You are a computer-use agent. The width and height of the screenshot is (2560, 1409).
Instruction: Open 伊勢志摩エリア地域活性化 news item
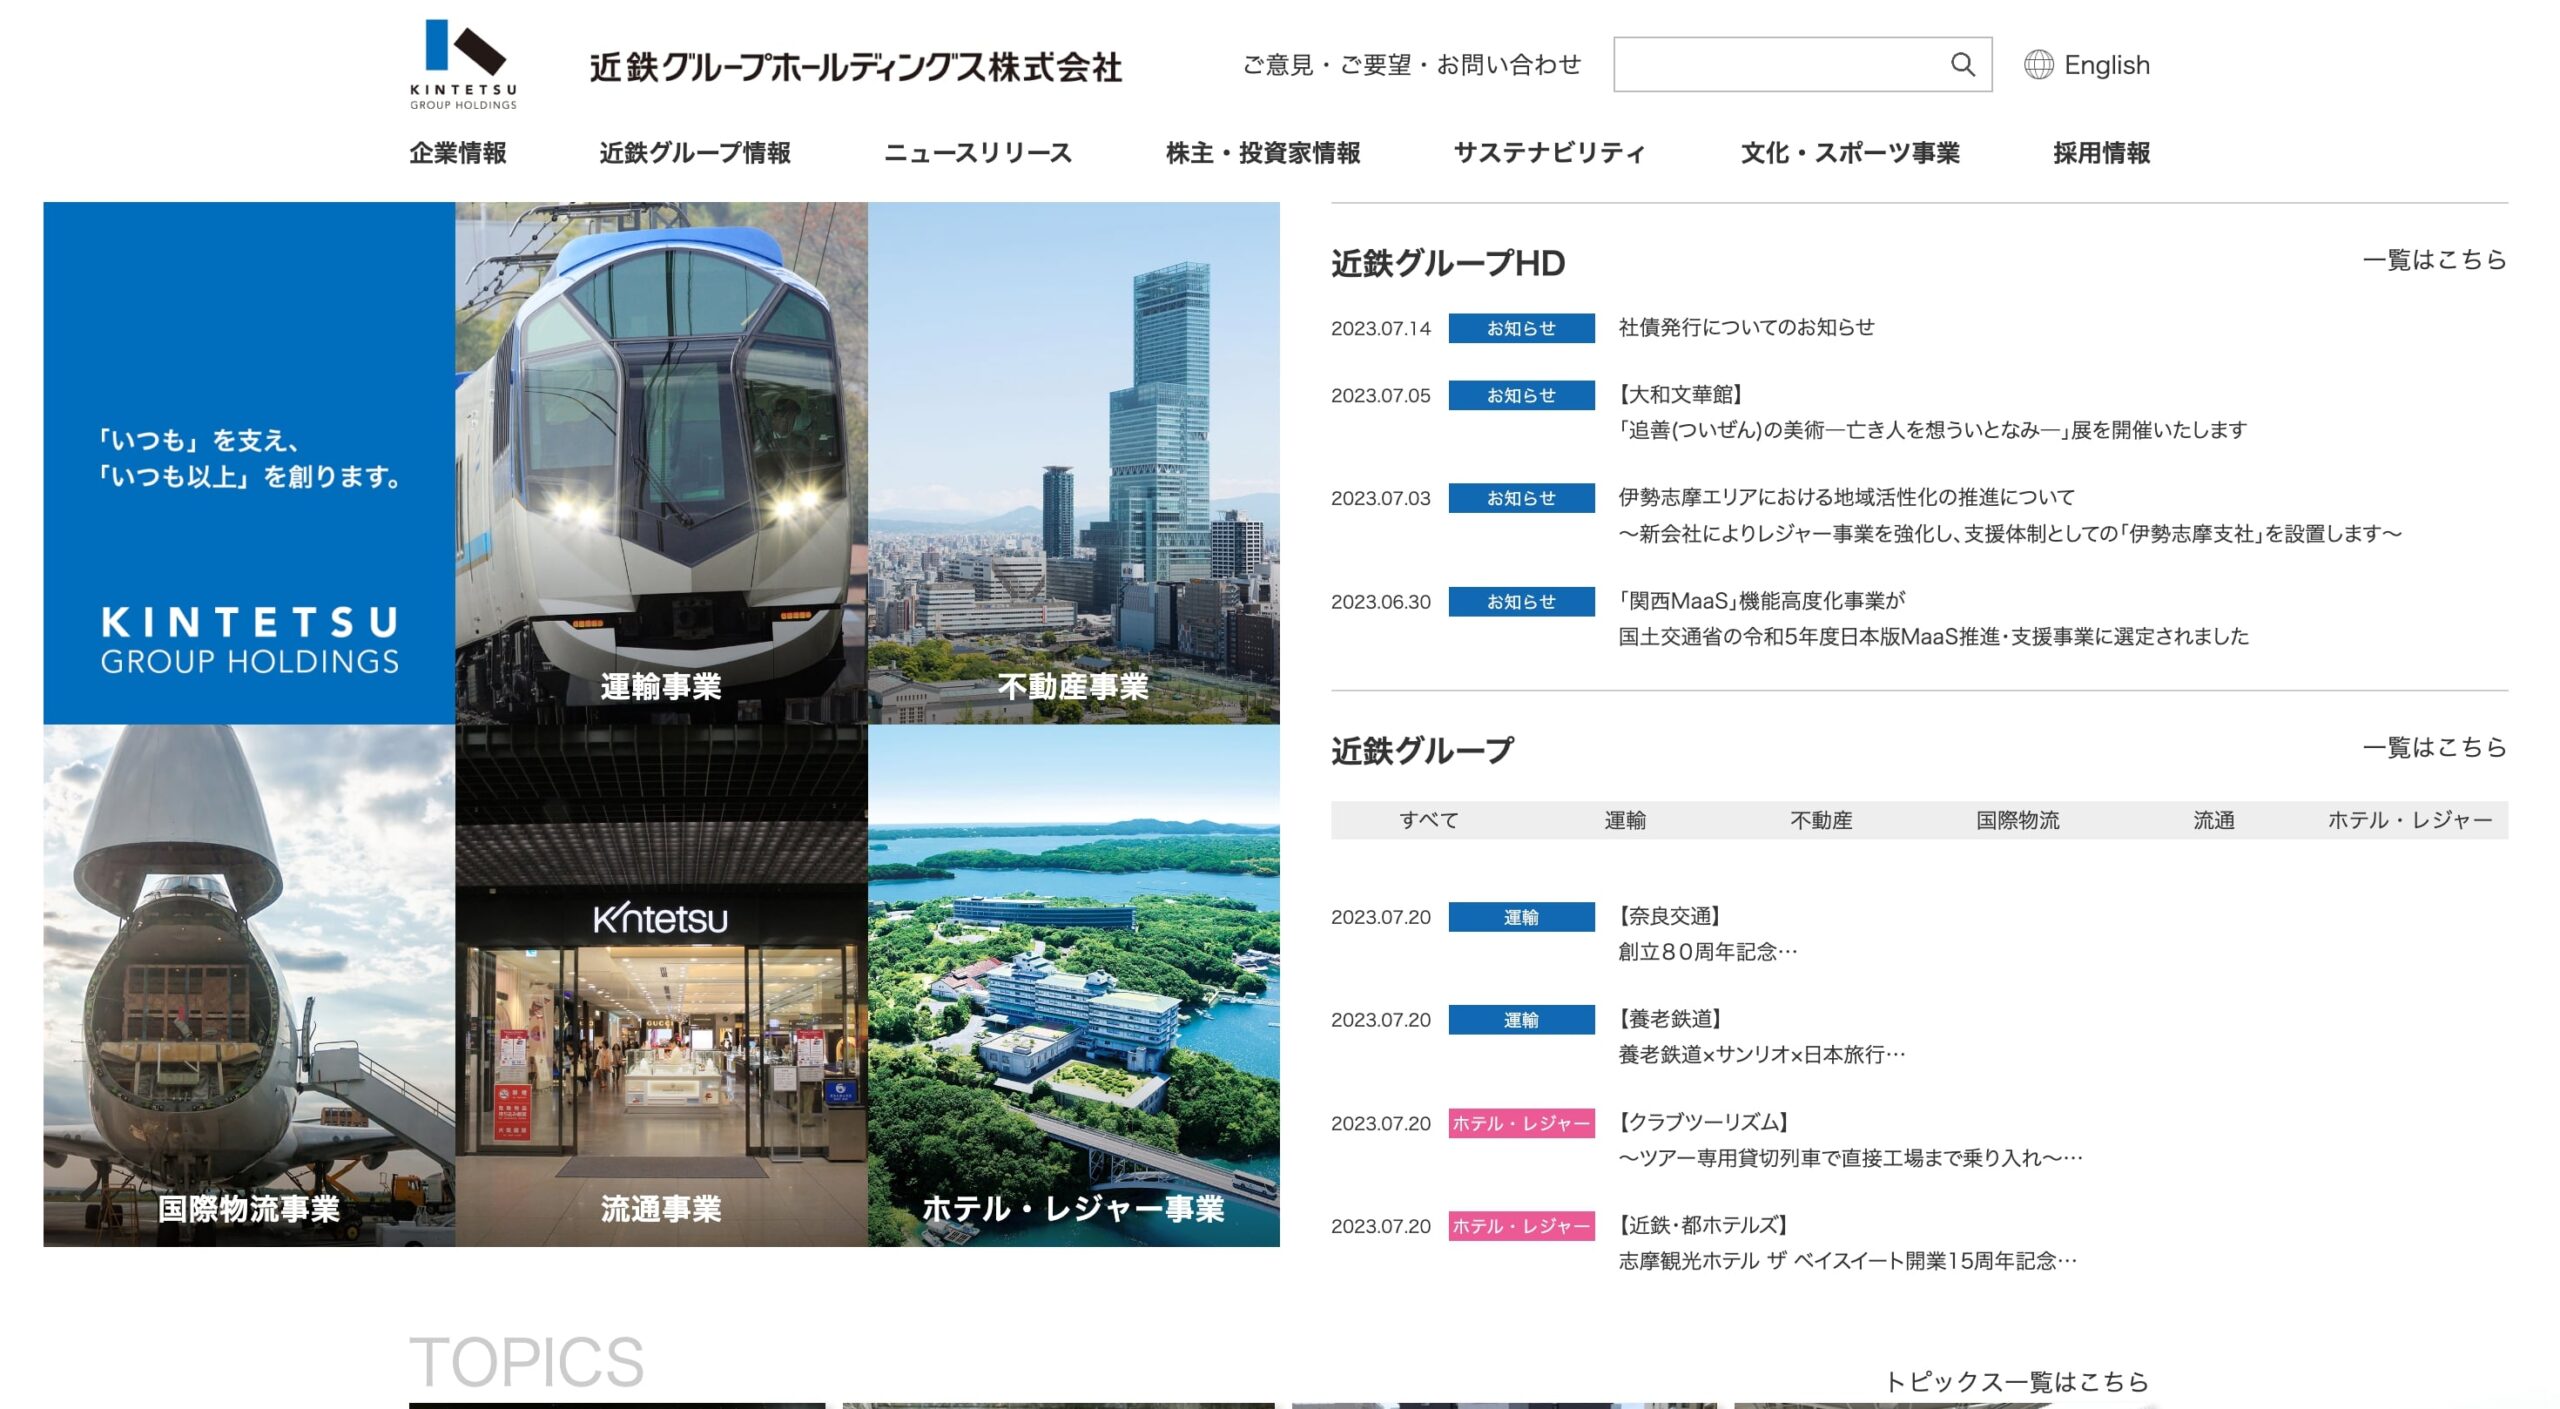[2010, 515]
